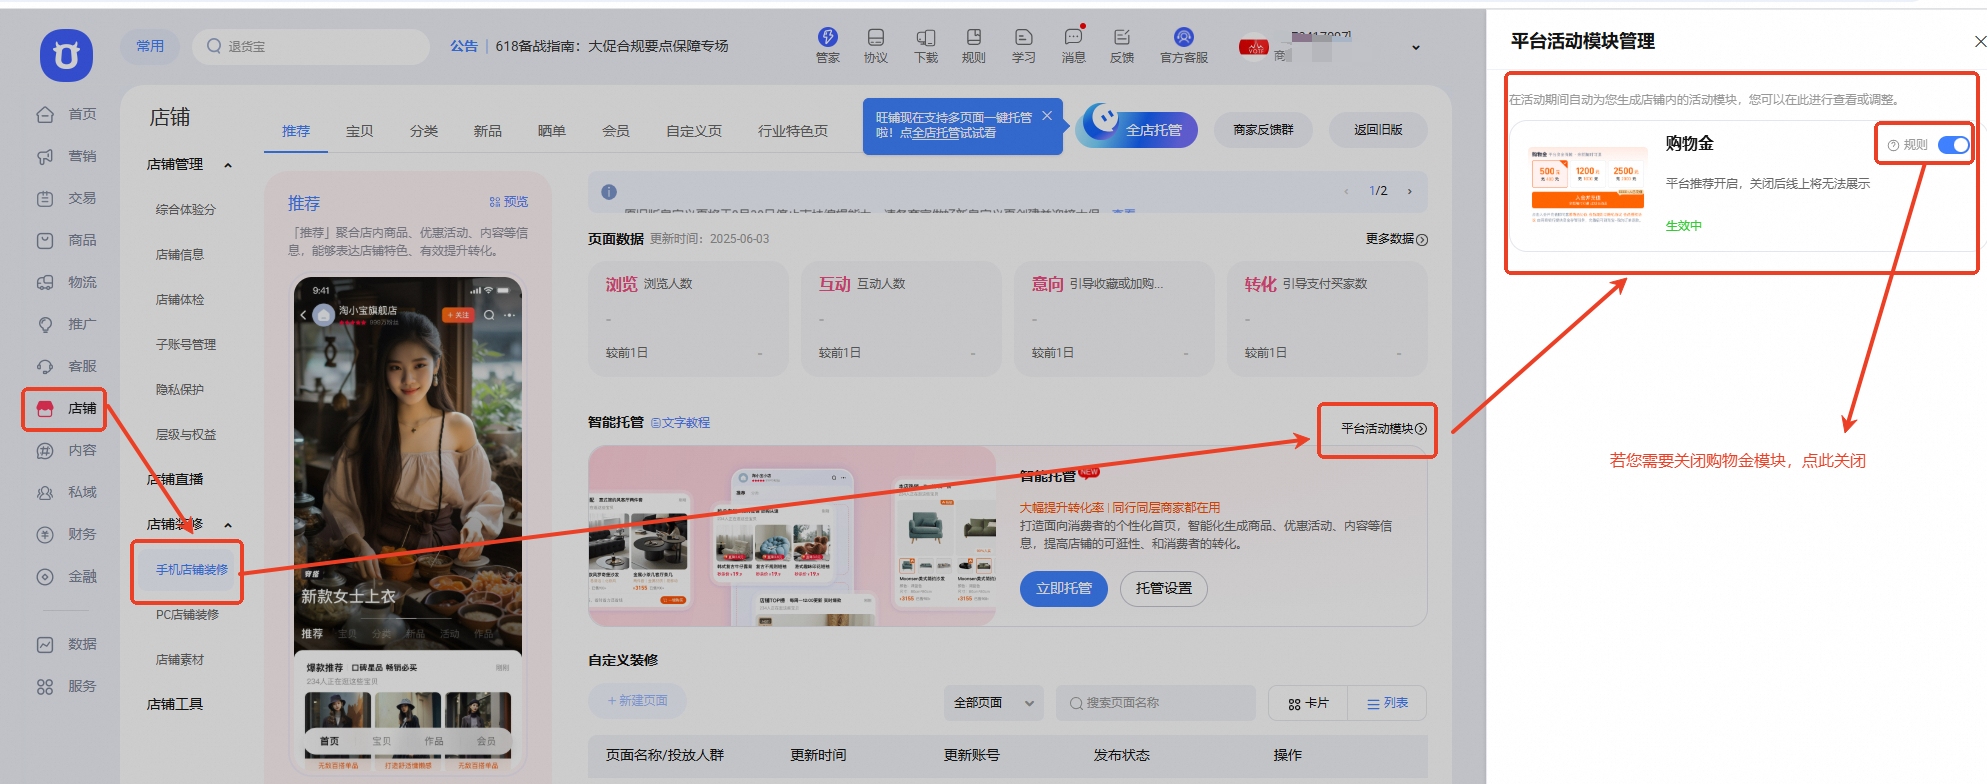Collapse the 店铺管理 section
Image resolution: width=1987 pixels, height=784 pixels.
pyautogui.click(x=228, y=165)
